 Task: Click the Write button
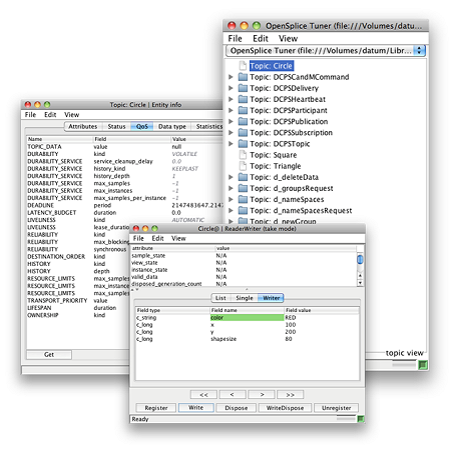click(196, 407)
